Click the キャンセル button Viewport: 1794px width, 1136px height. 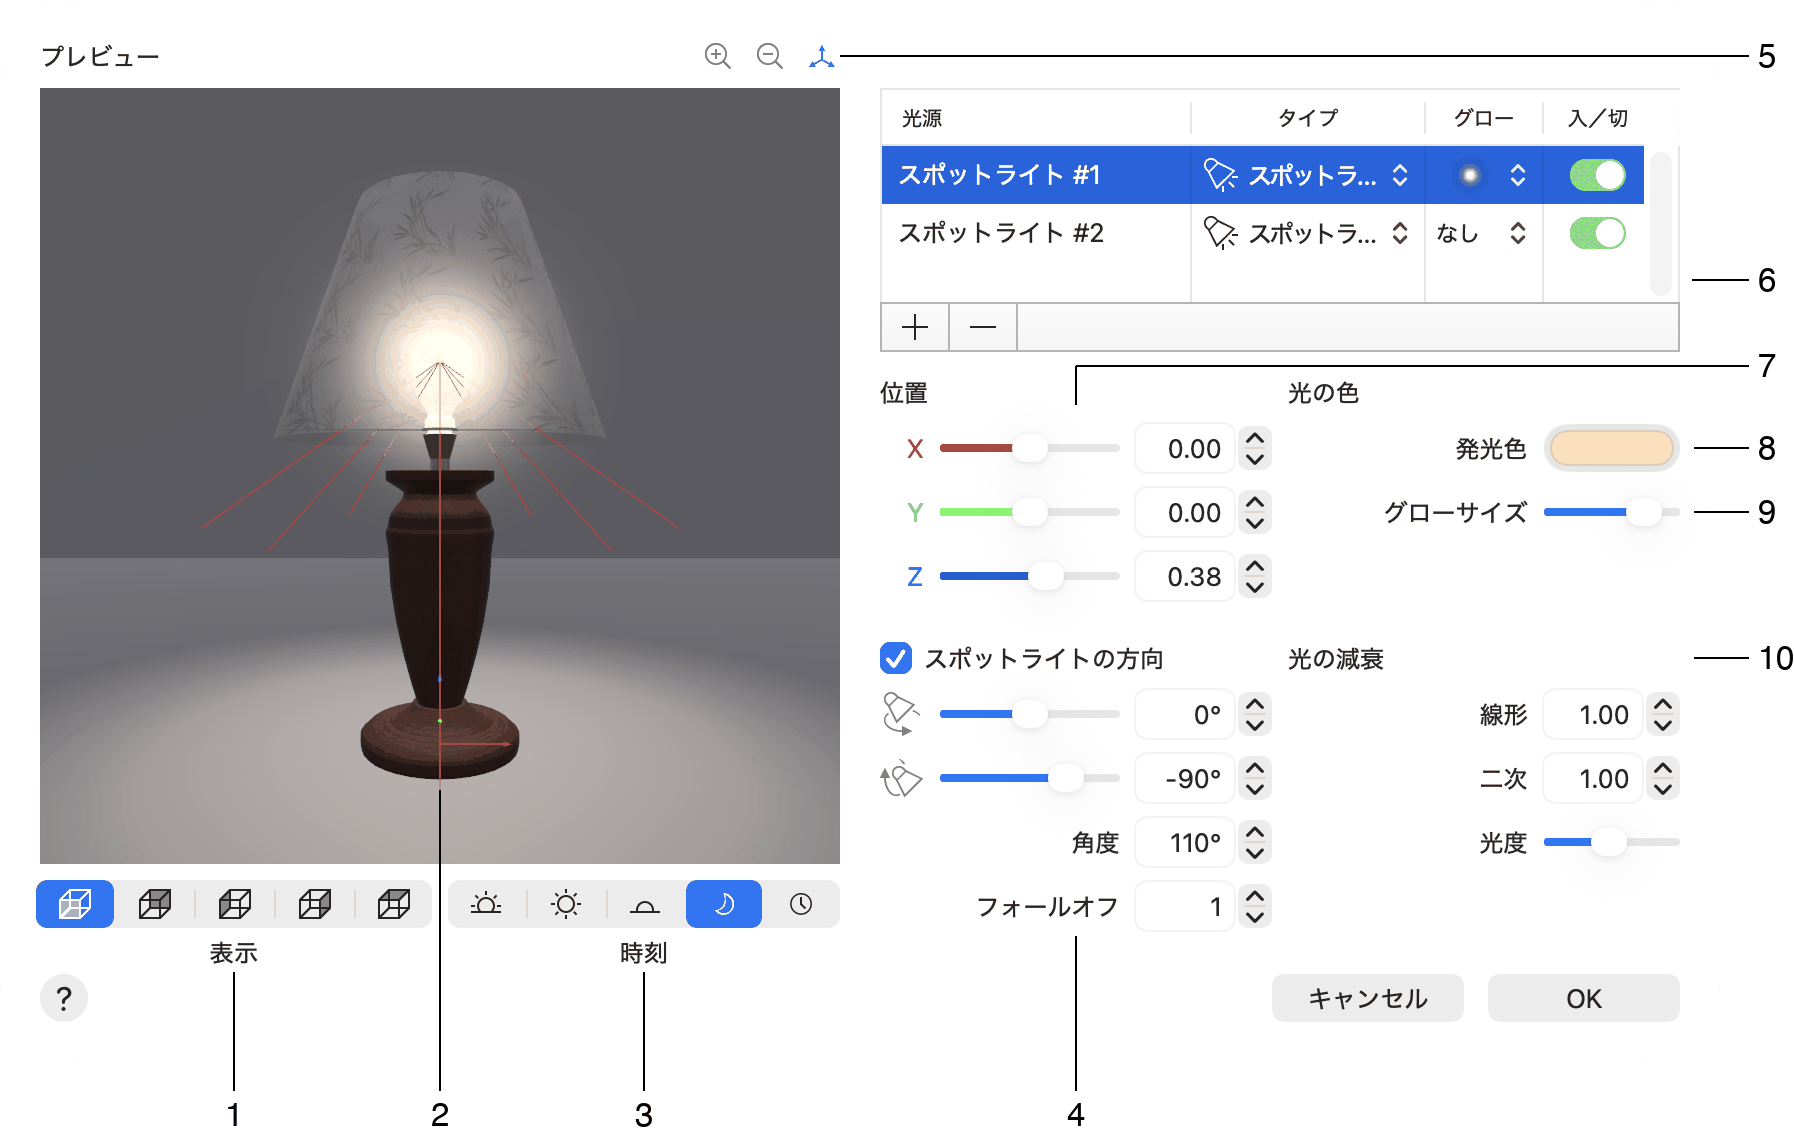[x=1367, y=998]
